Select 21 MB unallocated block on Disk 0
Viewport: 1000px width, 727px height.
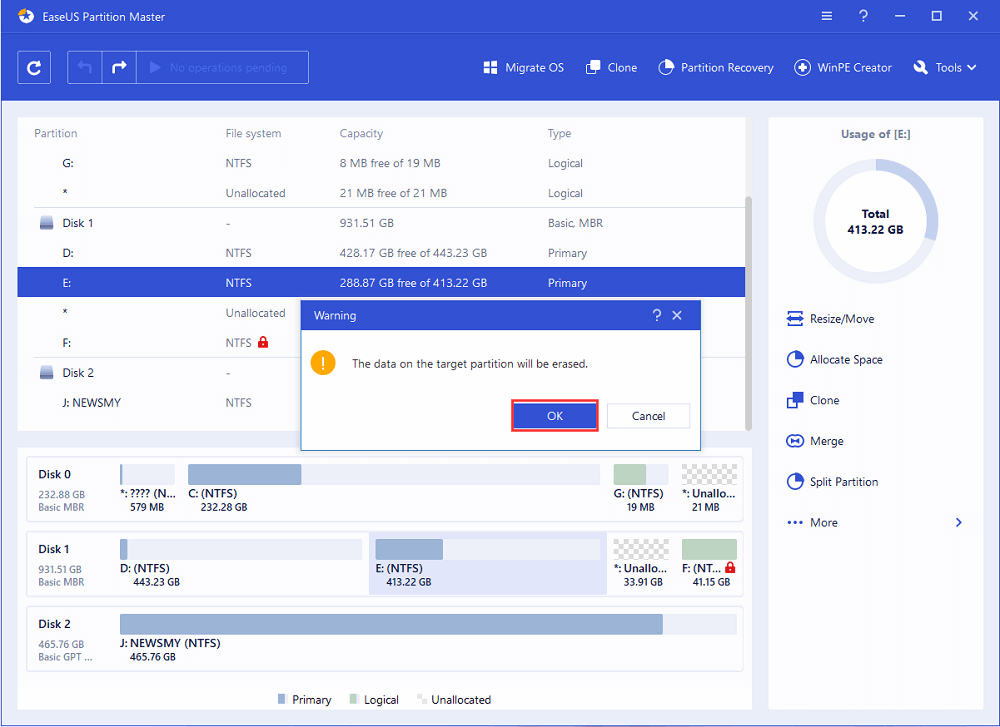pos(709,488)
